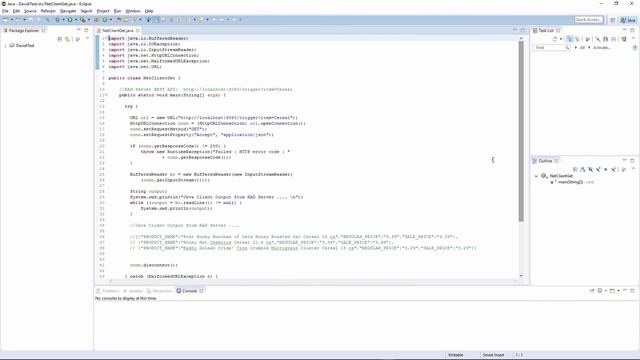This screenshot has height=360, width=640.
Task: Open Task List view menu arrow
Action: (x=633, y=38)
